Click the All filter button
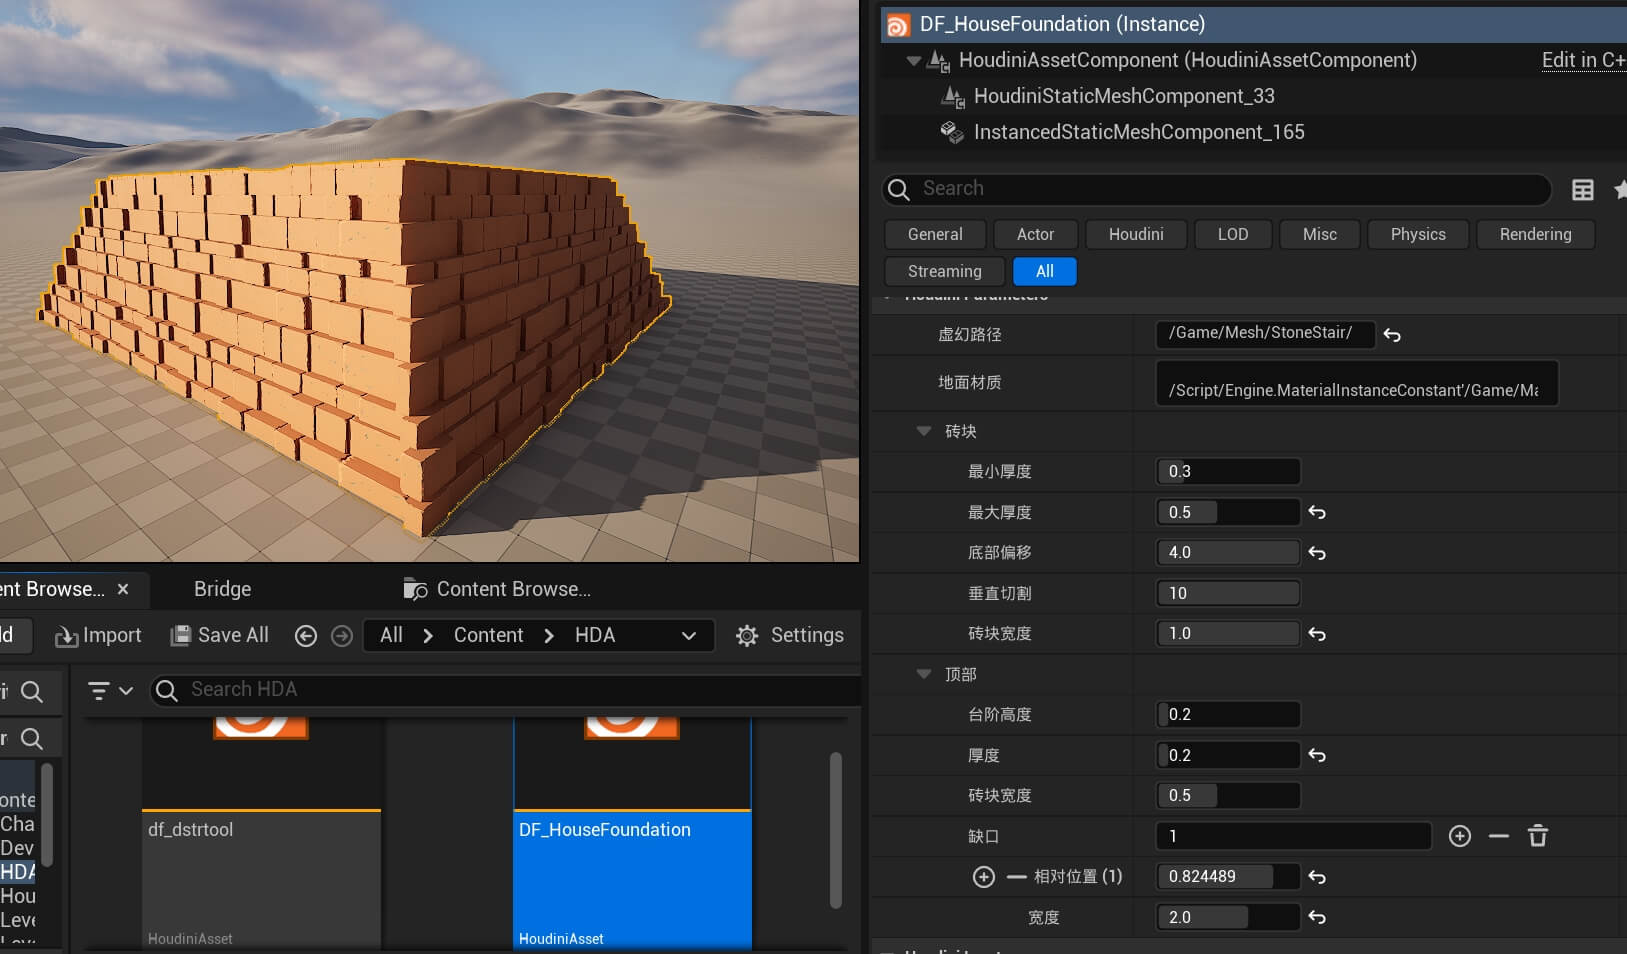 [x=1044, y=271]
